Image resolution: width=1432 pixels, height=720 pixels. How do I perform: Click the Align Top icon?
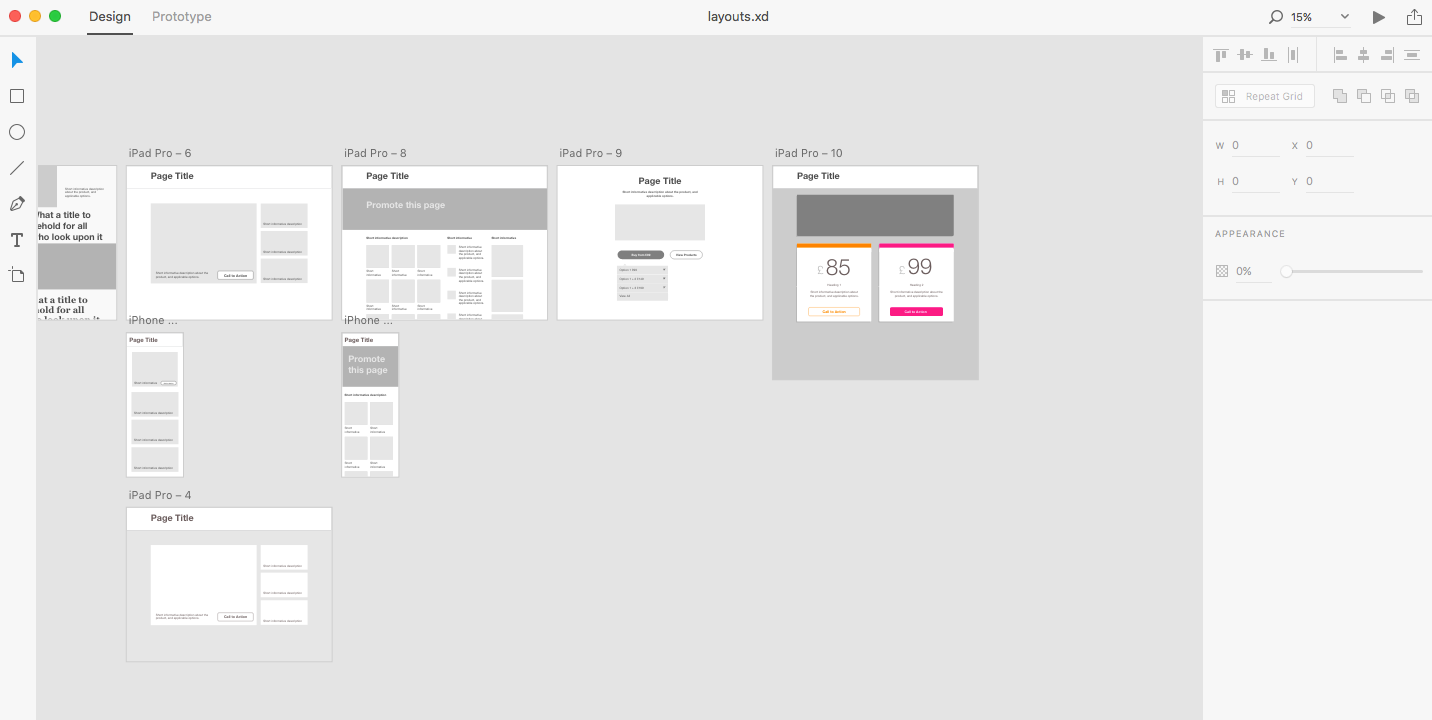[x=1221, y=55]
